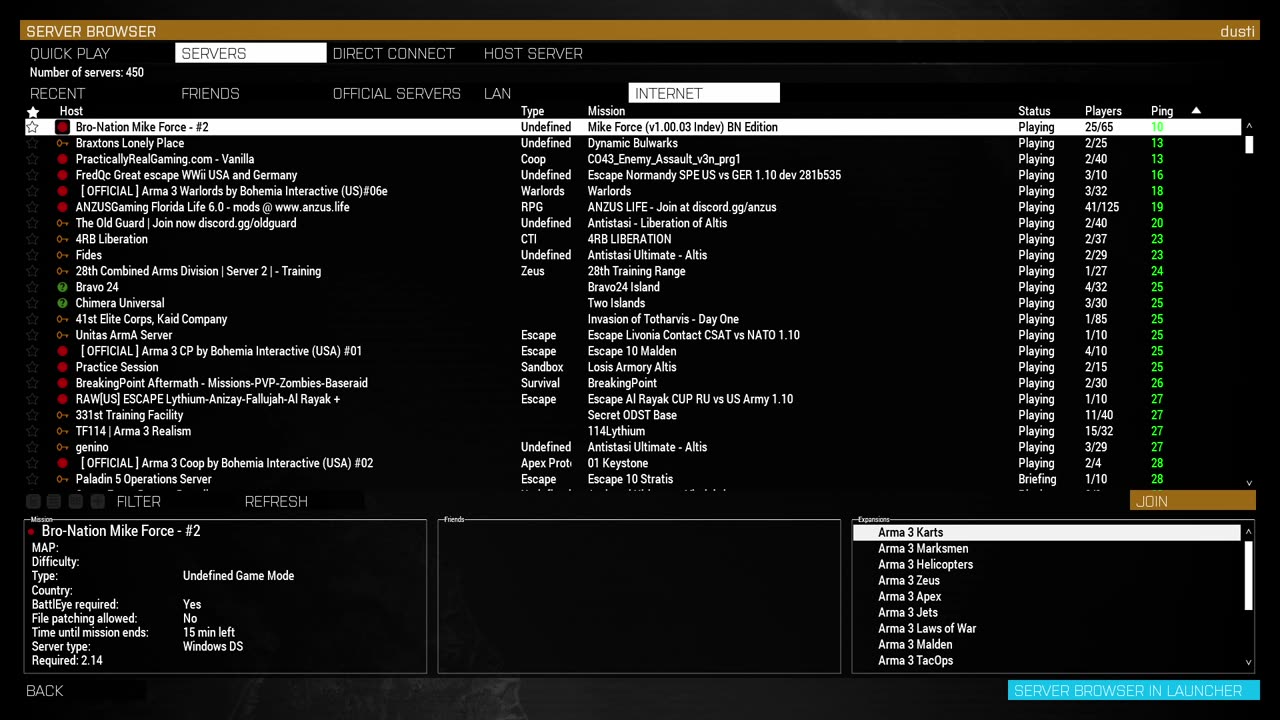Viewport: 1280px width, 720px height.
Task: Select Arma 3 Karts in Expansions list
Action: [x=1046, y=533]
